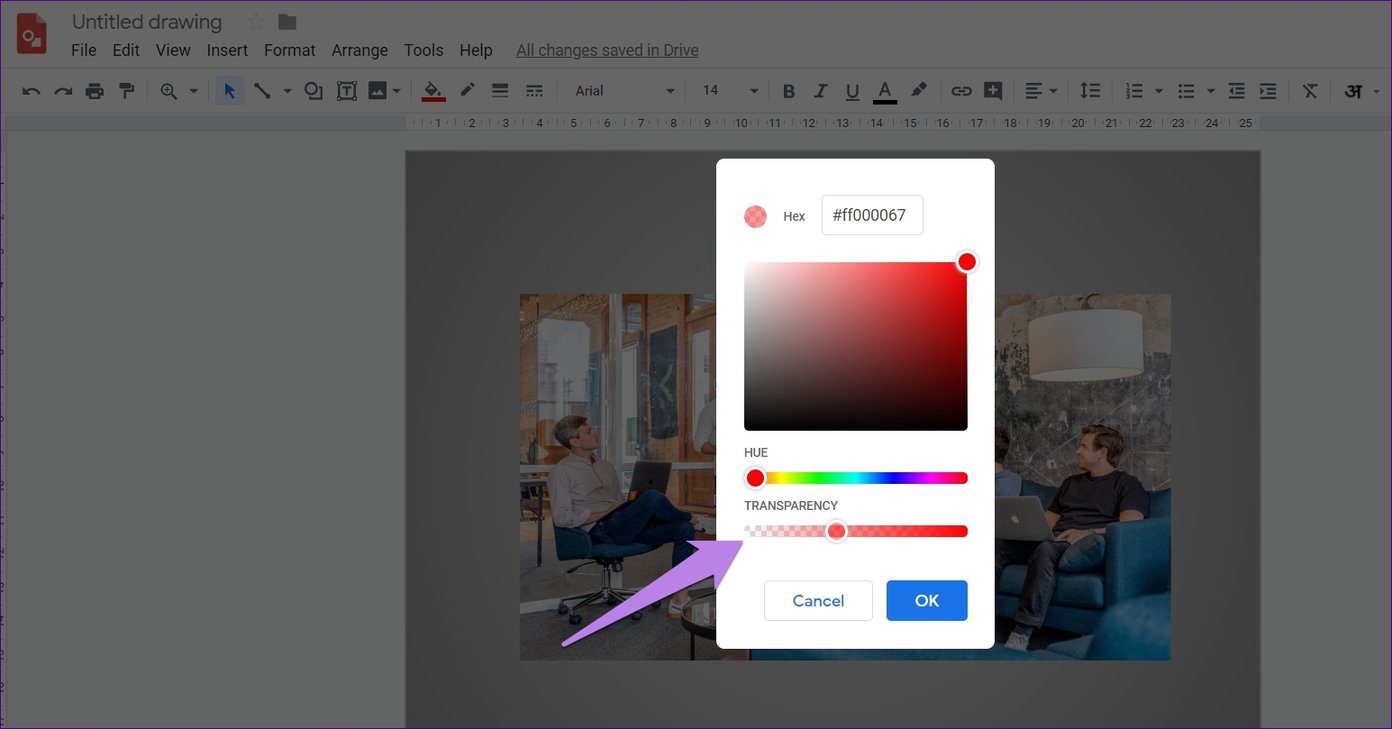The width and height of the screenshot is (1392, 729).
Task: Click the Undo icon in the toolbar
Action: tap(31, 91)
